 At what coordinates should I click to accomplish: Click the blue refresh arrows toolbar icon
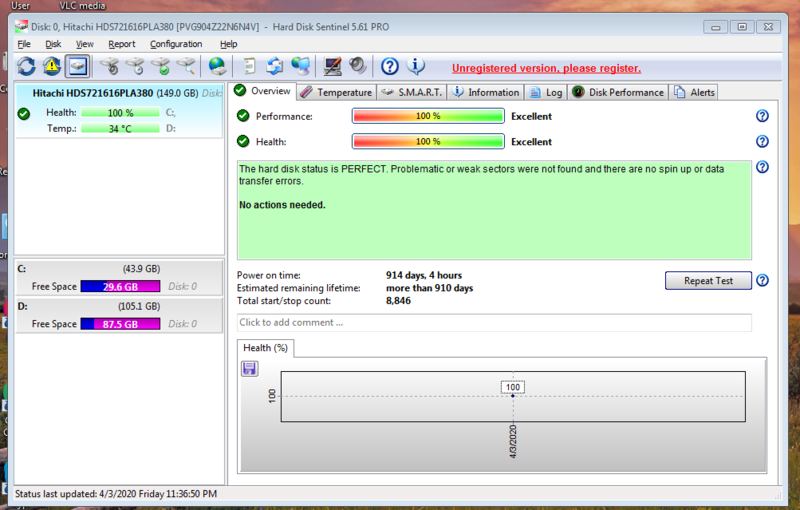(x=27, y=66)
